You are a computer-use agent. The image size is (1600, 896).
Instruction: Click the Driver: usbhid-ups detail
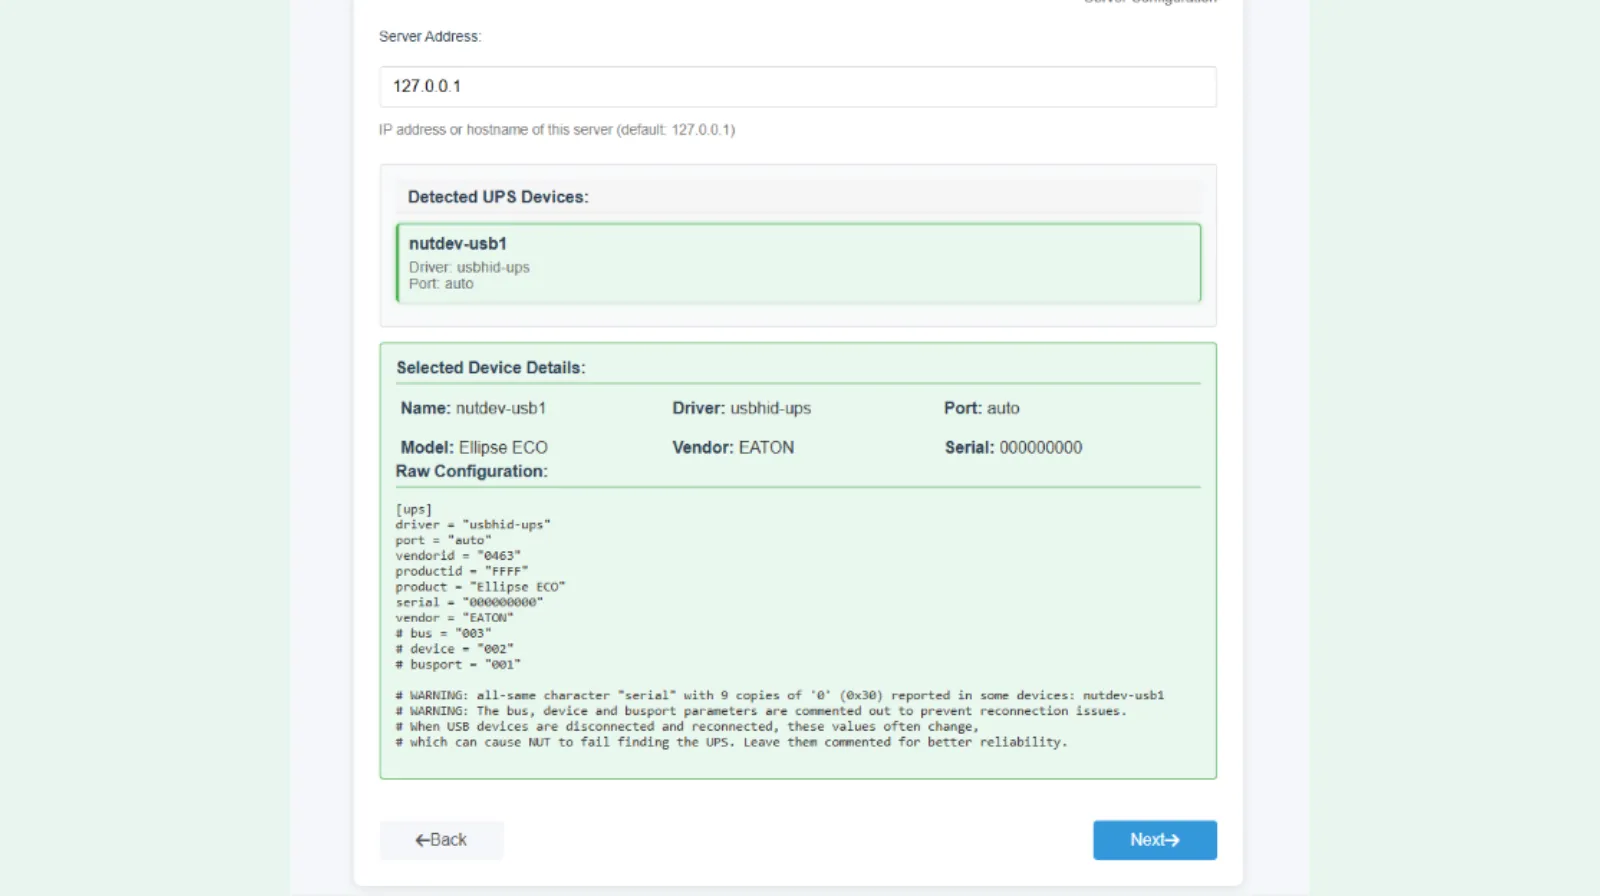point(741,408)
